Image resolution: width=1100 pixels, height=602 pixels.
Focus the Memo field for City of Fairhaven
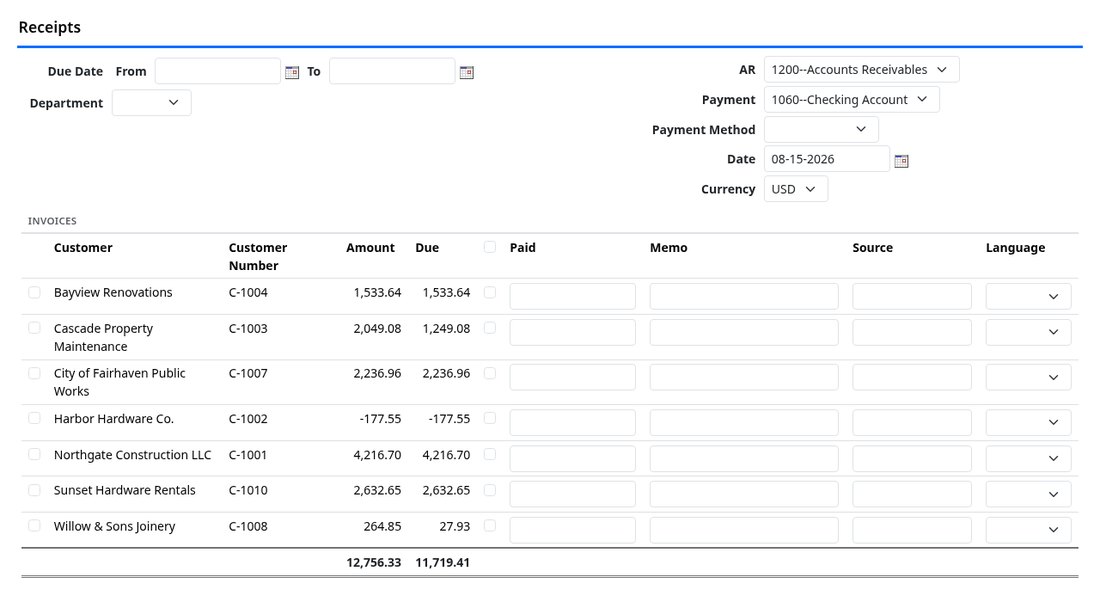click(x=744, y=377)
